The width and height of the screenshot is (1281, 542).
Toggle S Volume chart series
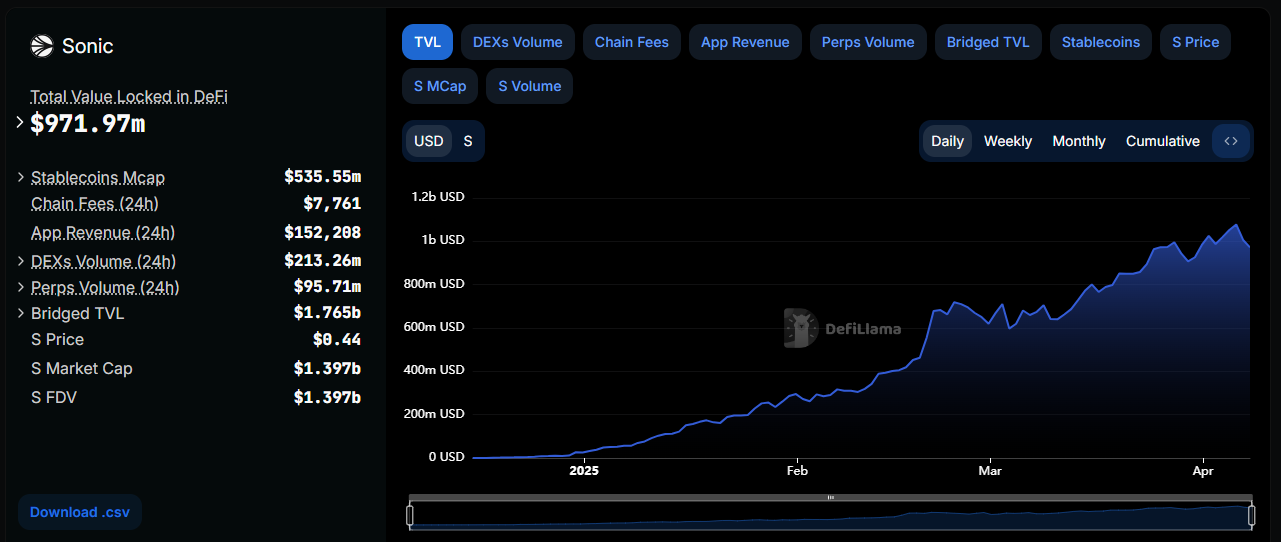pyautogui.click(x=530, y=86)
